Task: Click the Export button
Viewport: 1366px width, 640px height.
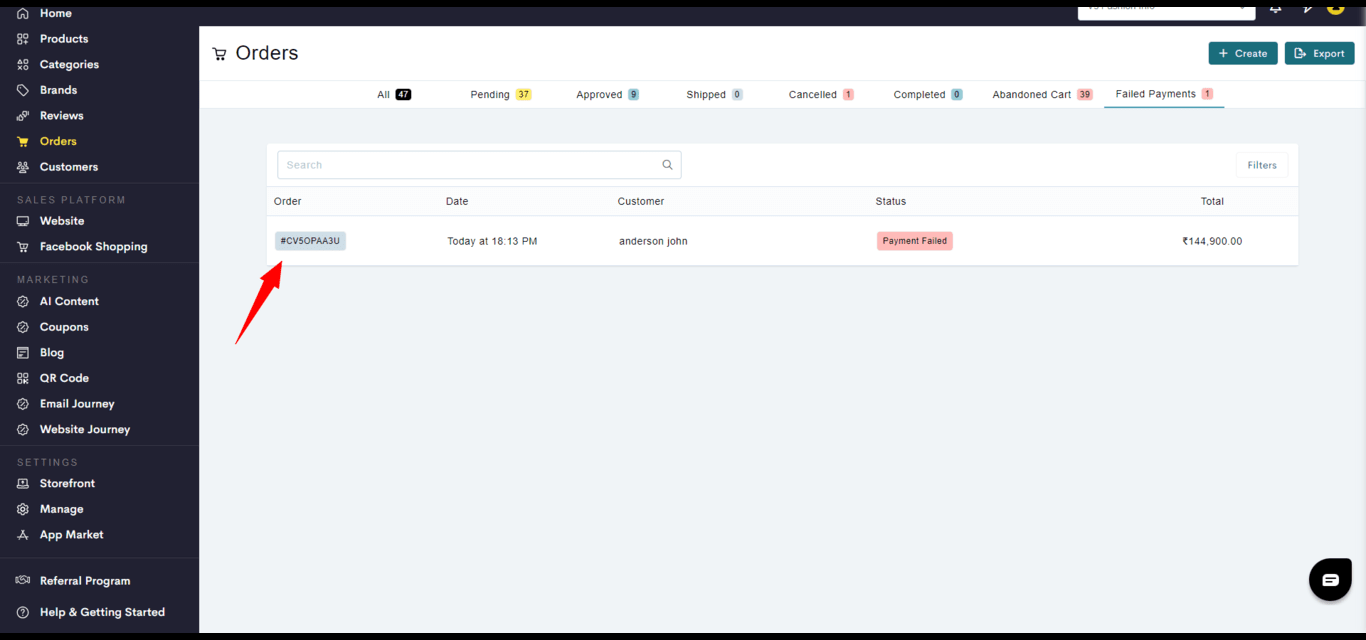Action: tap(1319, 53)
